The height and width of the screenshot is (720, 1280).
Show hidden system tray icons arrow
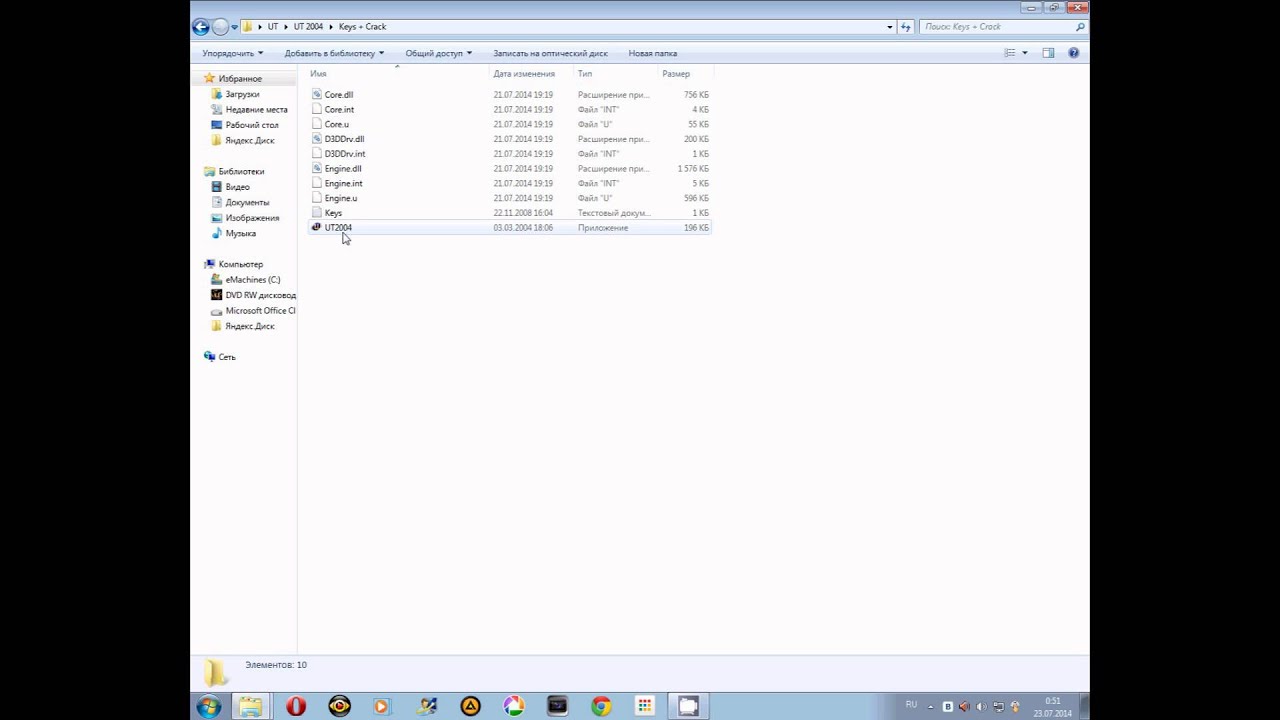click(x=931, y=707)
